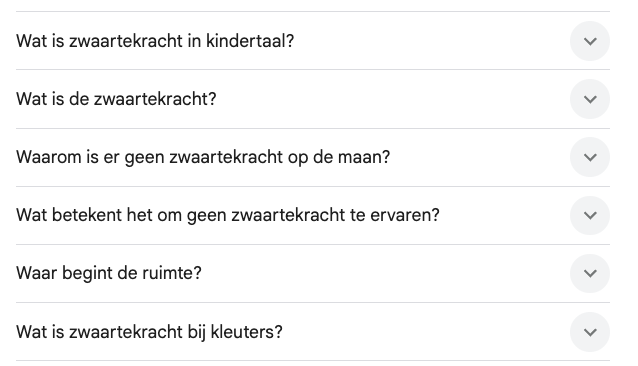This screenshot has height=366, width=638.
Task: Click the word 'kindertaal?' in first question
Action: [250, 41]
